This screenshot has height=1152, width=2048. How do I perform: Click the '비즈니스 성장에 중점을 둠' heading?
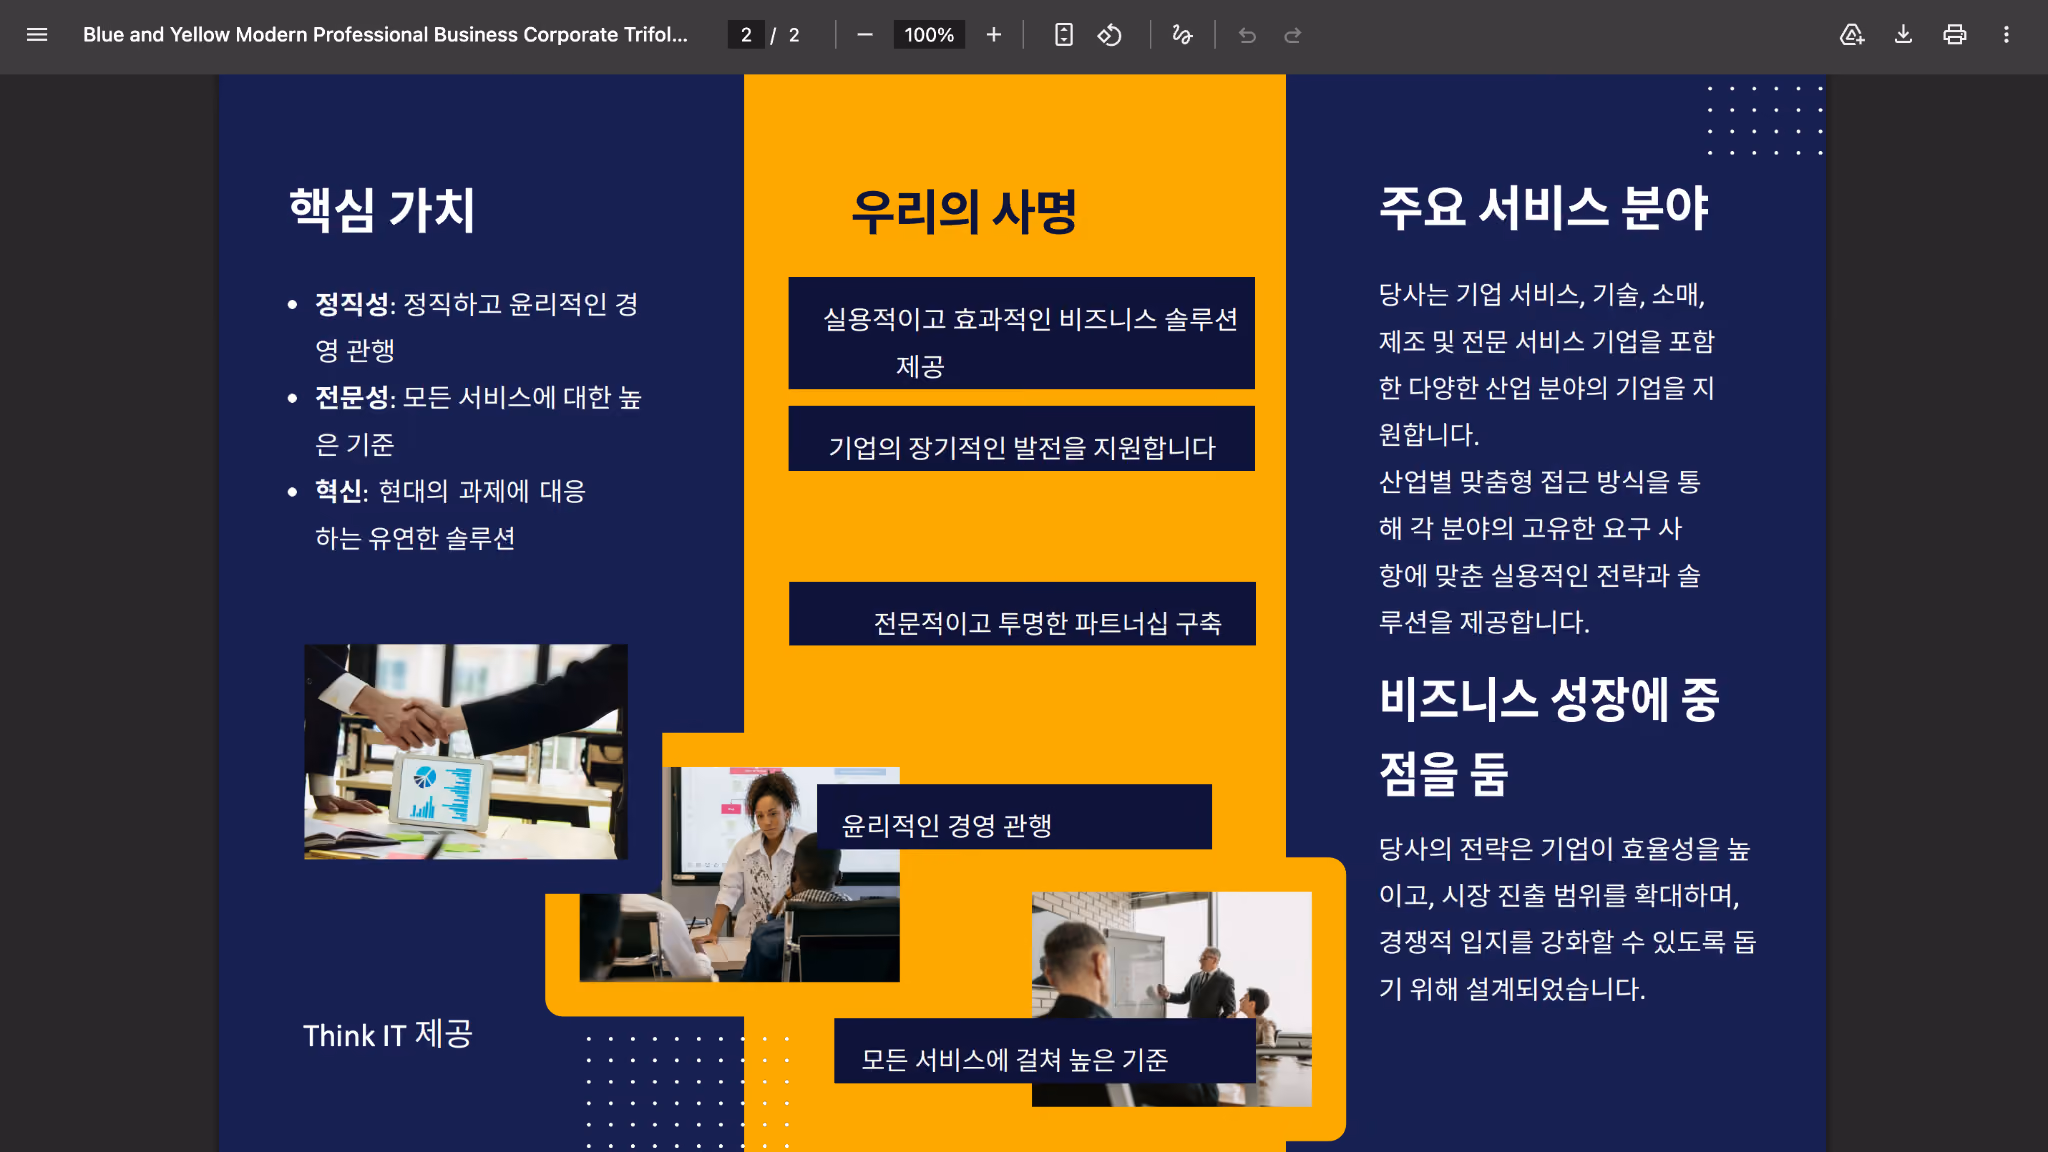point(1549,737)
